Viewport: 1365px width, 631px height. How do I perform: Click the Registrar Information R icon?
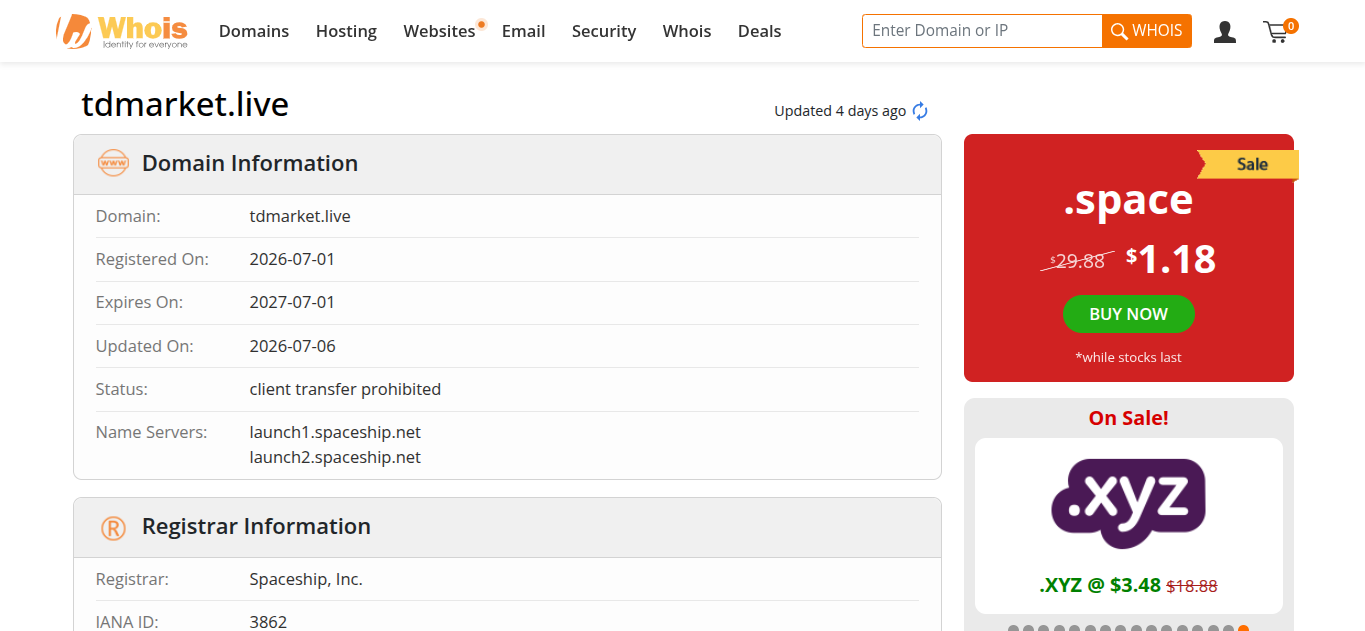113,527
